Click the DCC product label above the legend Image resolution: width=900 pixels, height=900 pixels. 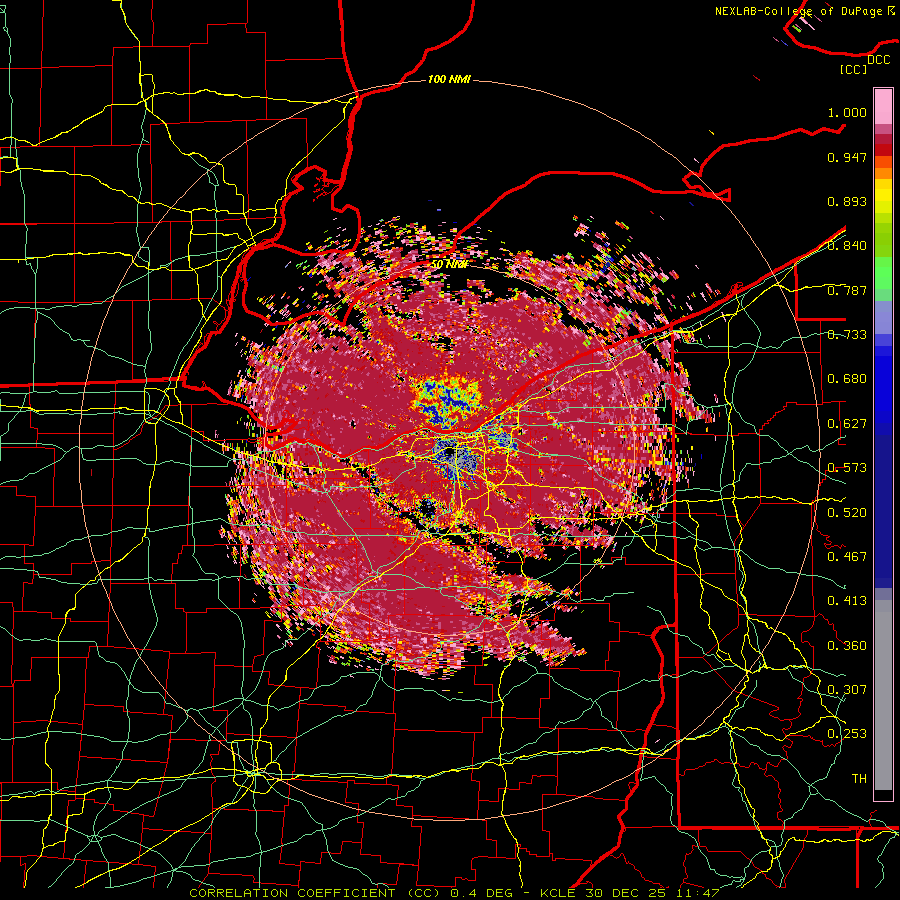coord(878,60)
